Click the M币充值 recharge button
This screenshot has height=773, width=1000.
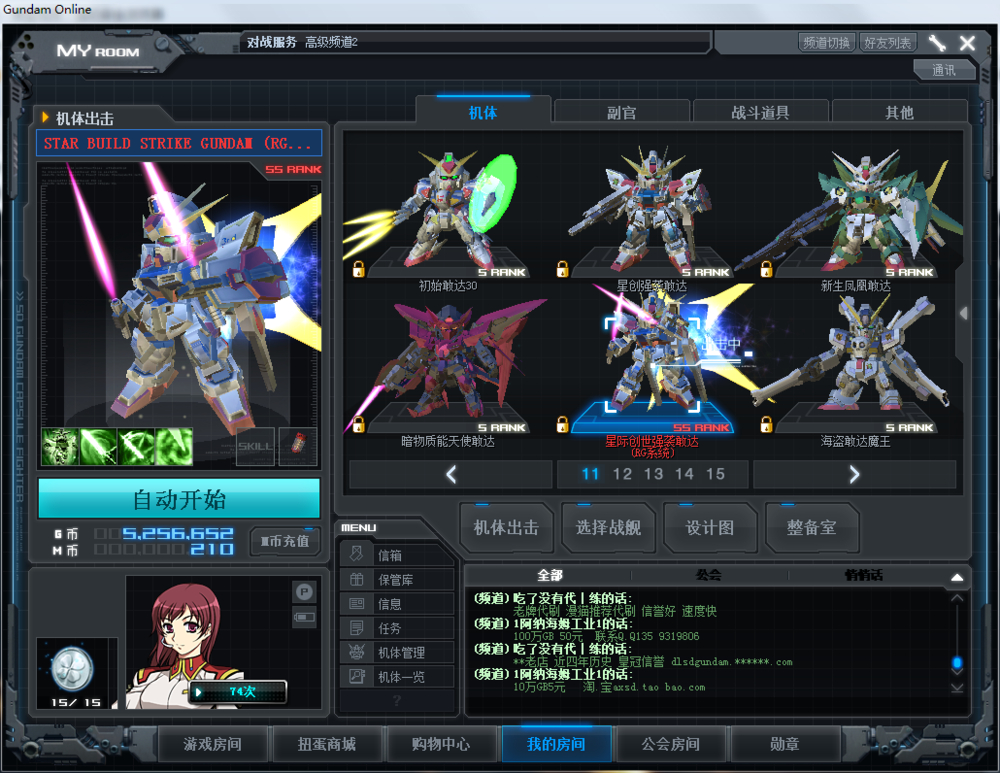[x=284, y=541]
